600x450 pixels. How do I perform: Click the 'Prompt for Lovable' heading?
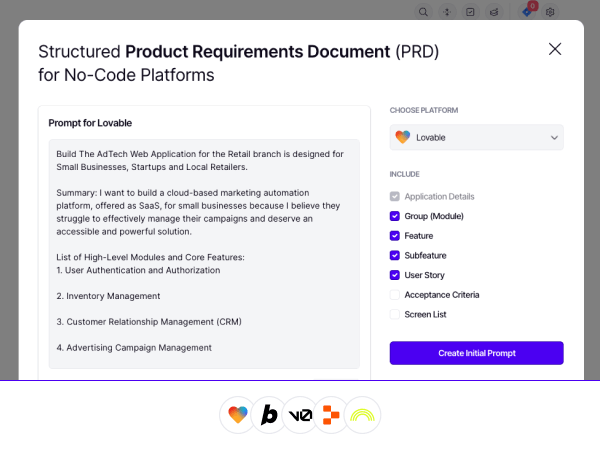click(90, 123)
